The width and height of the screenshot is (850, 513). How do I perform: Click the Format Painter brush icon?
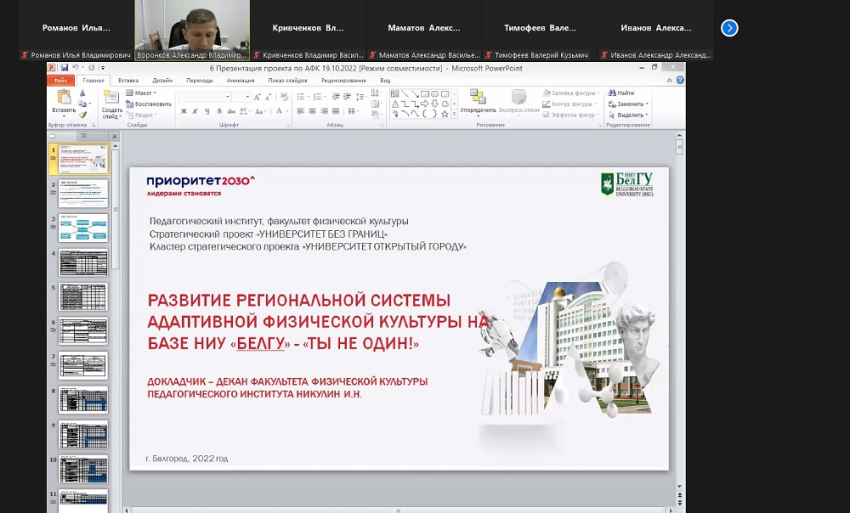[83, 115]
